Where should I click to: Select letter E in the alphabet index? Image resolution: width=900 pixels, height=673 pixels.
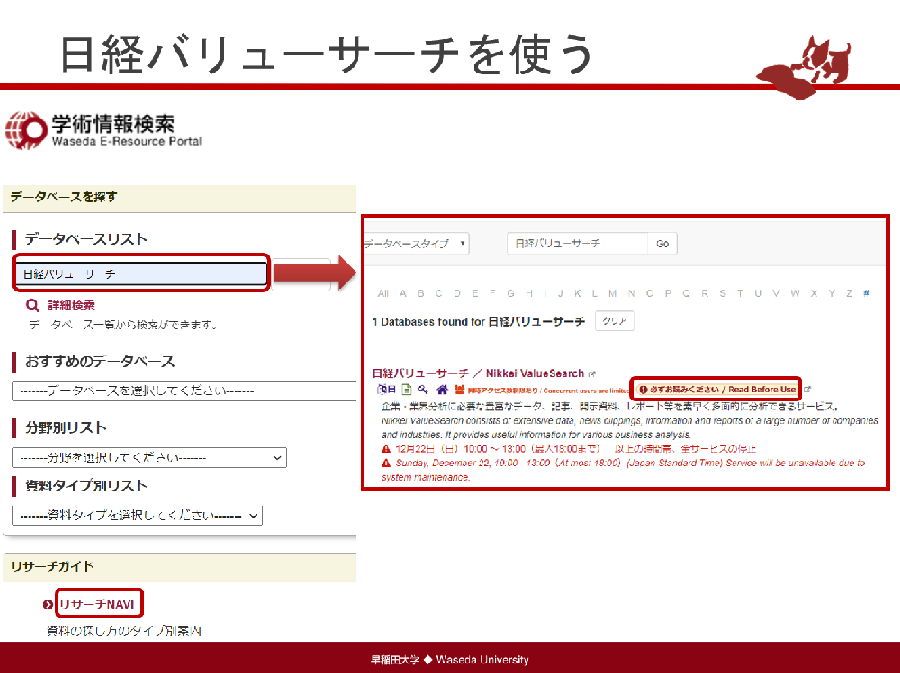click(x=475, y=294)
